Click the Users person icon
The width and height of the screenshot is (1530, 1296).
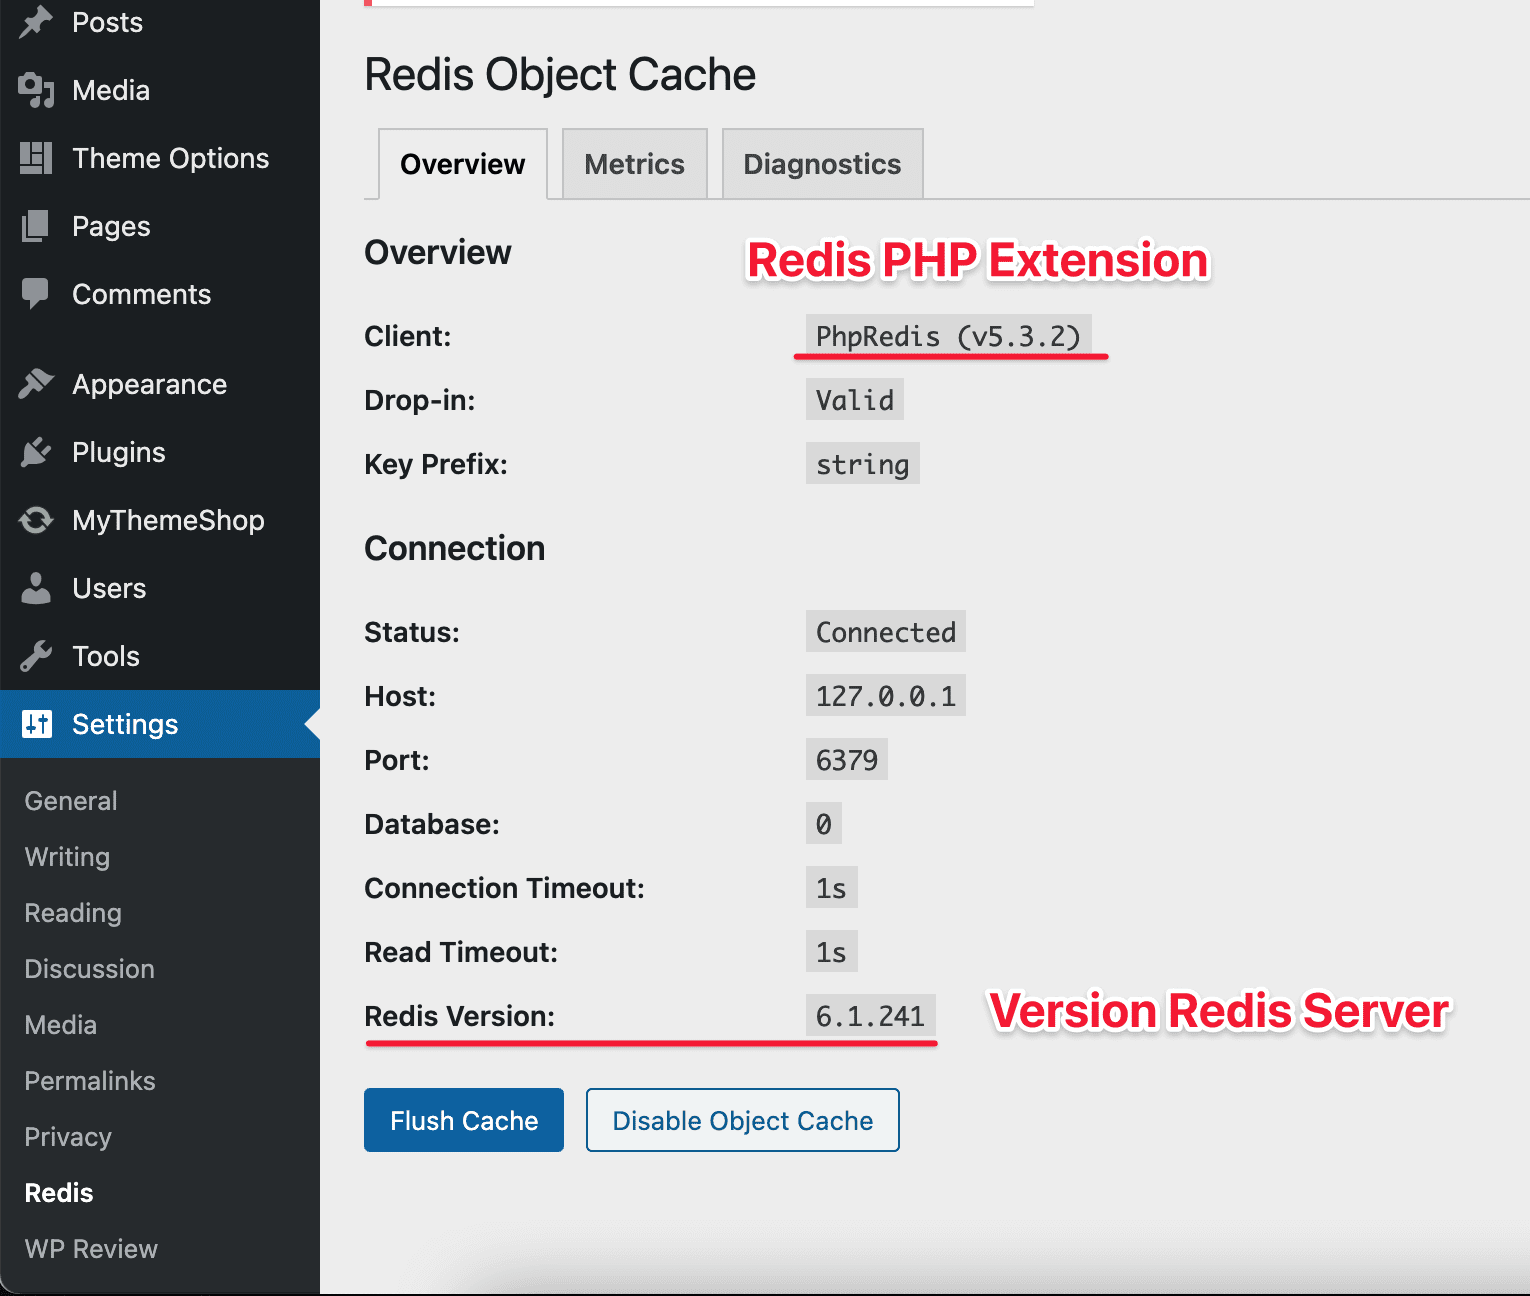coord(36,588)
